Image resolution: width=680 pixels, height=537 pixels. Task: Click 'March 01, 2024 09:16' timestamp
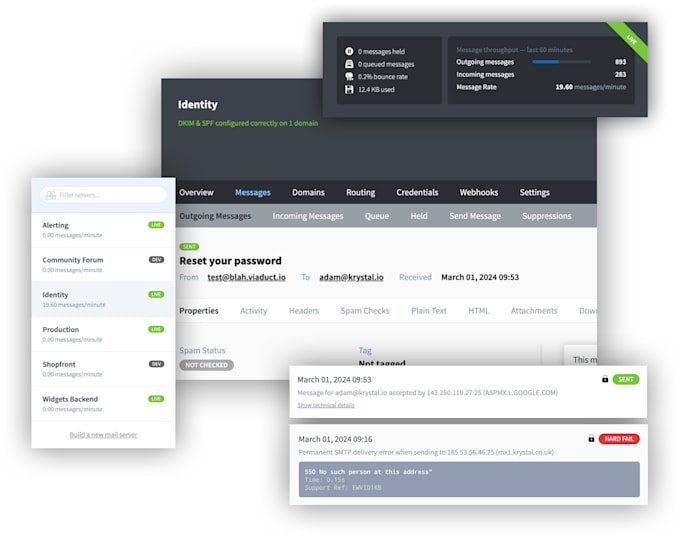click(335, 439)
